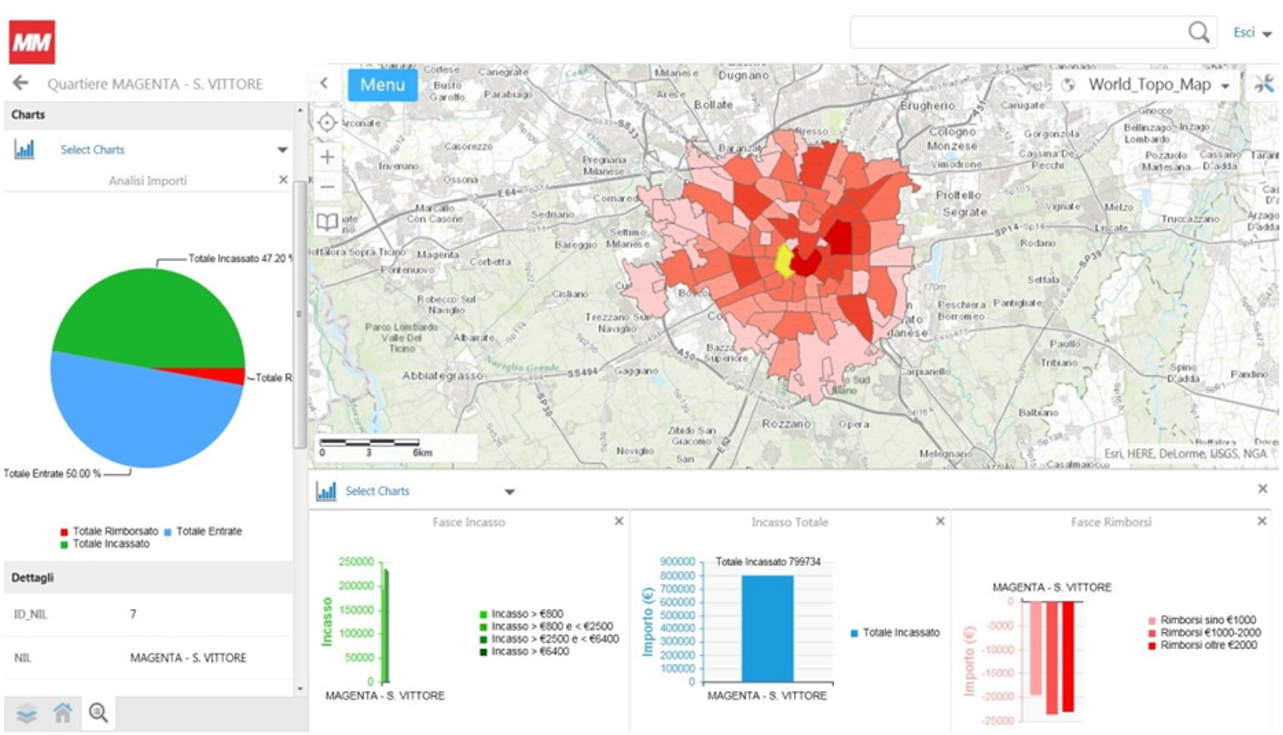1283x735 pixels.
Task: Click inside the top search field
Action: 1017,32
